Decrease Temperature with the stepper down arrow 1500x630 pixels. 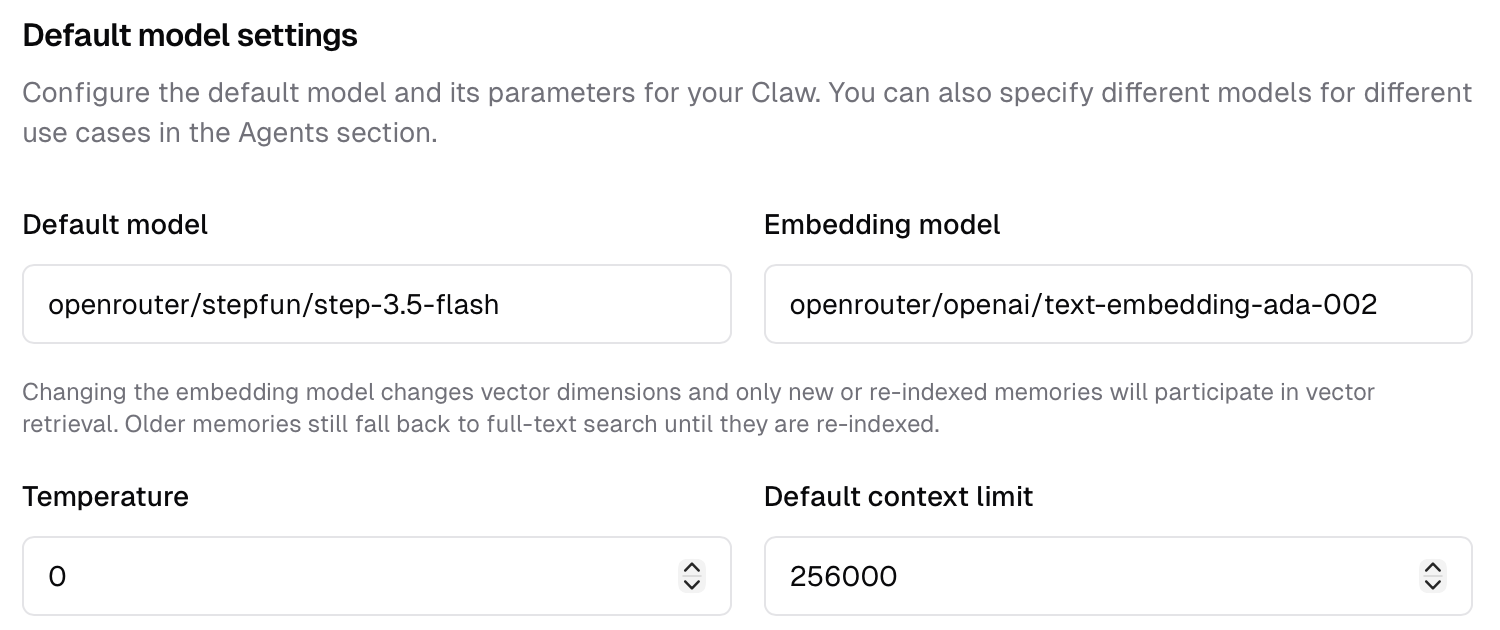point(691,584)
